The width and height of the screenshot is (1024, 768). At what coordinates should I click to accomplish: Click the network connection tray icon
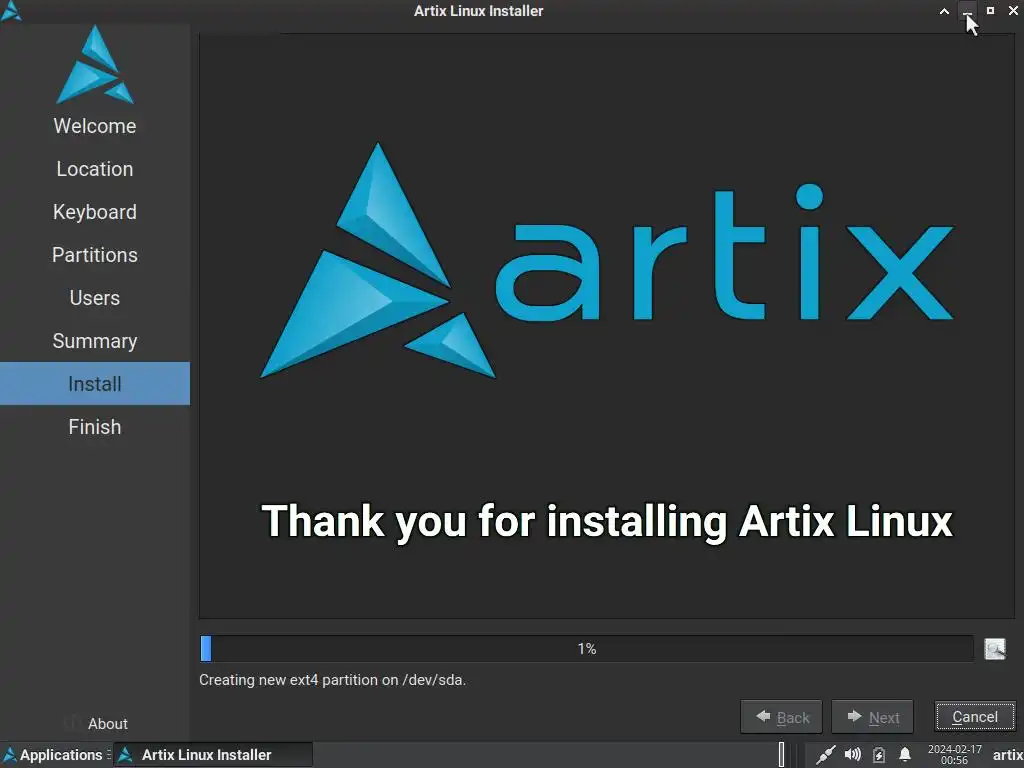click(x=825, y=755)
